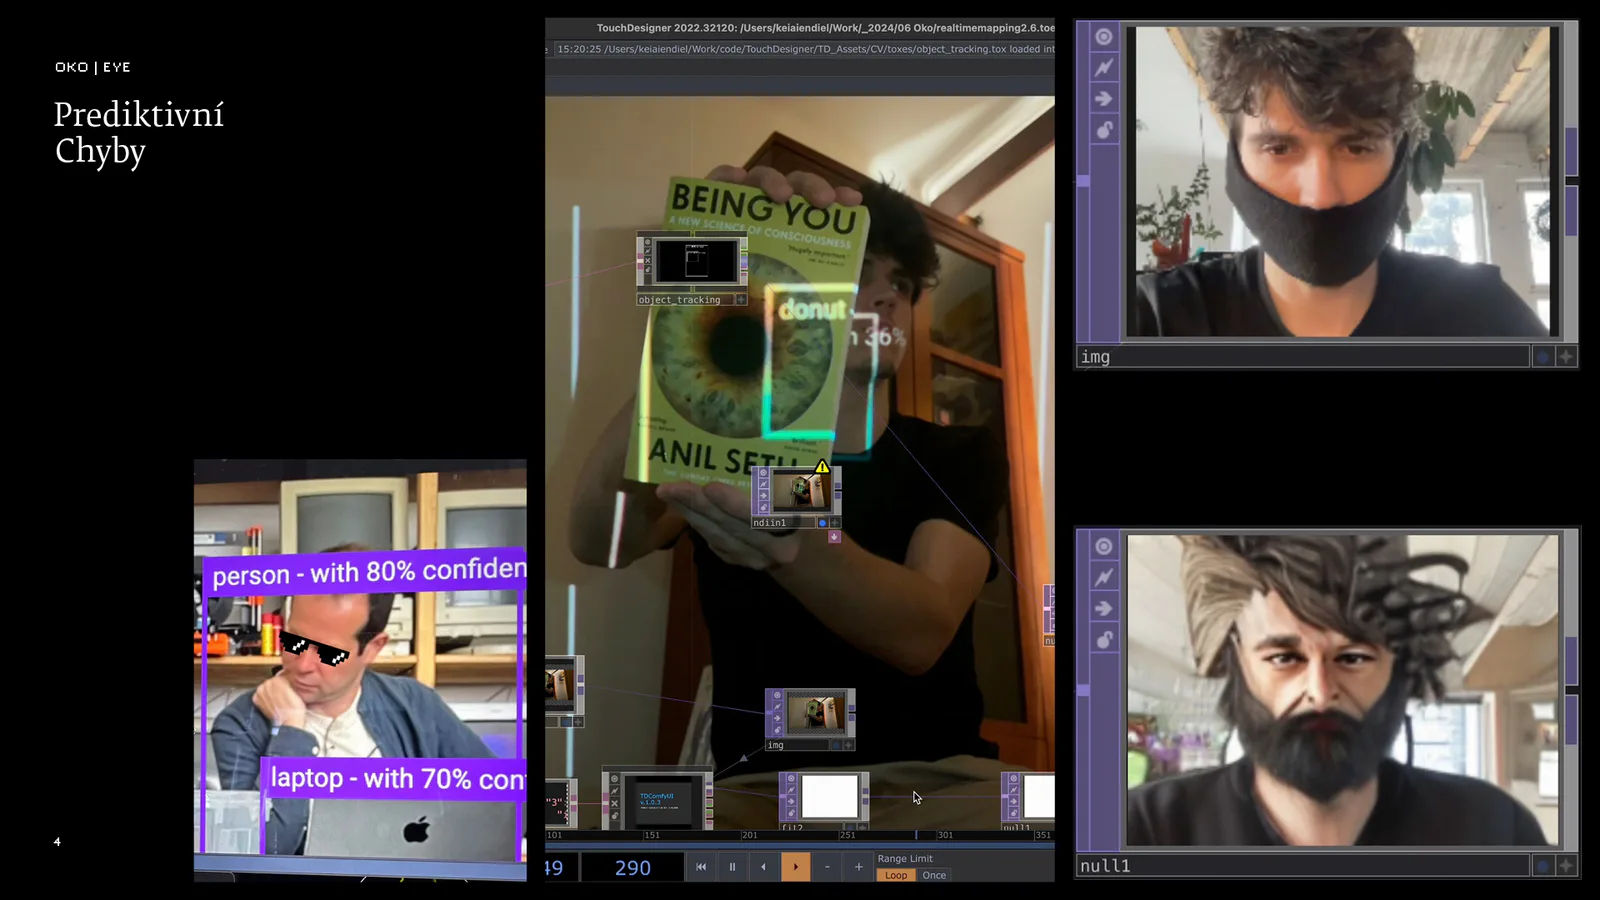Screen dimensions: 1600x900
Task: Click yellow warning triangle on ndiin1 node
Action: 822,467
